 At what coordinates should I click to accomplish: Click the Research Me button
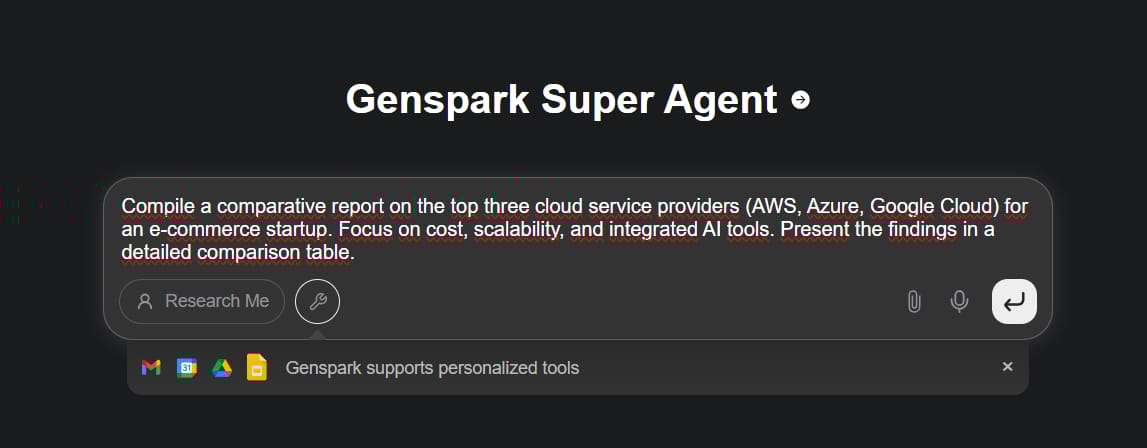[202, 302]
